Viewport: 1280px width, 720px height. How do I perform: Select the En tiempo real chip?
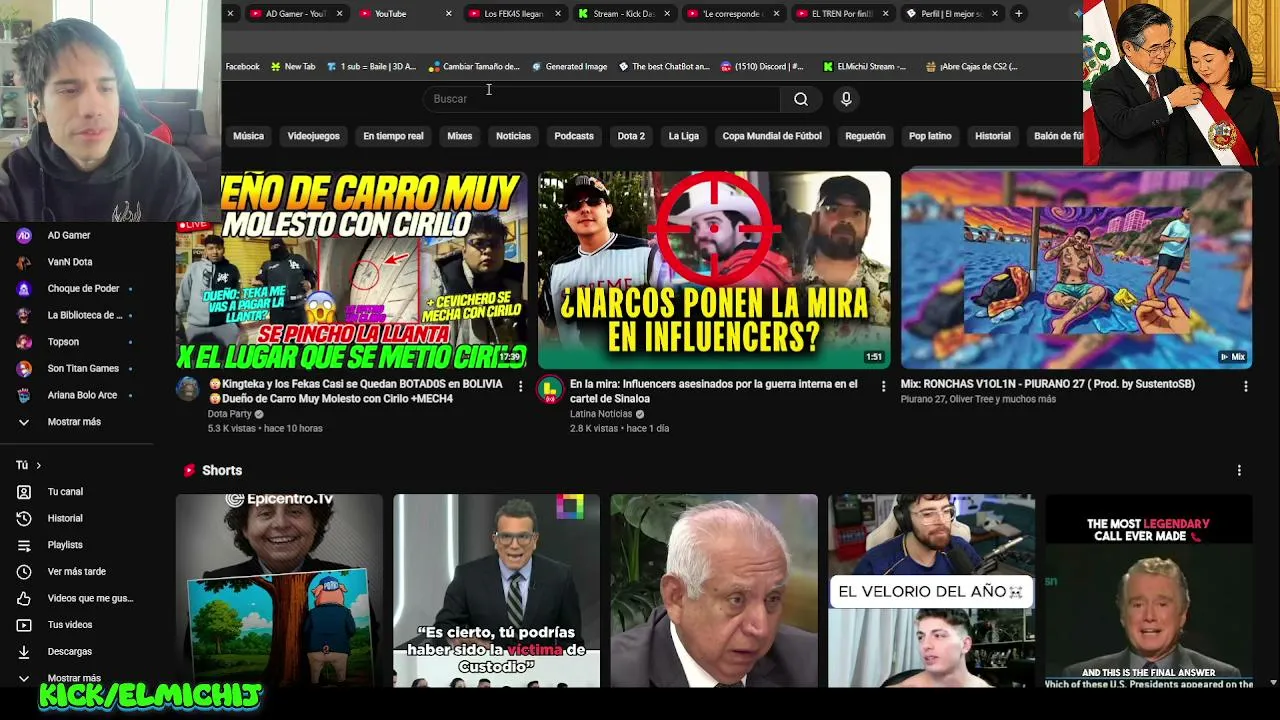coord(393,136)
